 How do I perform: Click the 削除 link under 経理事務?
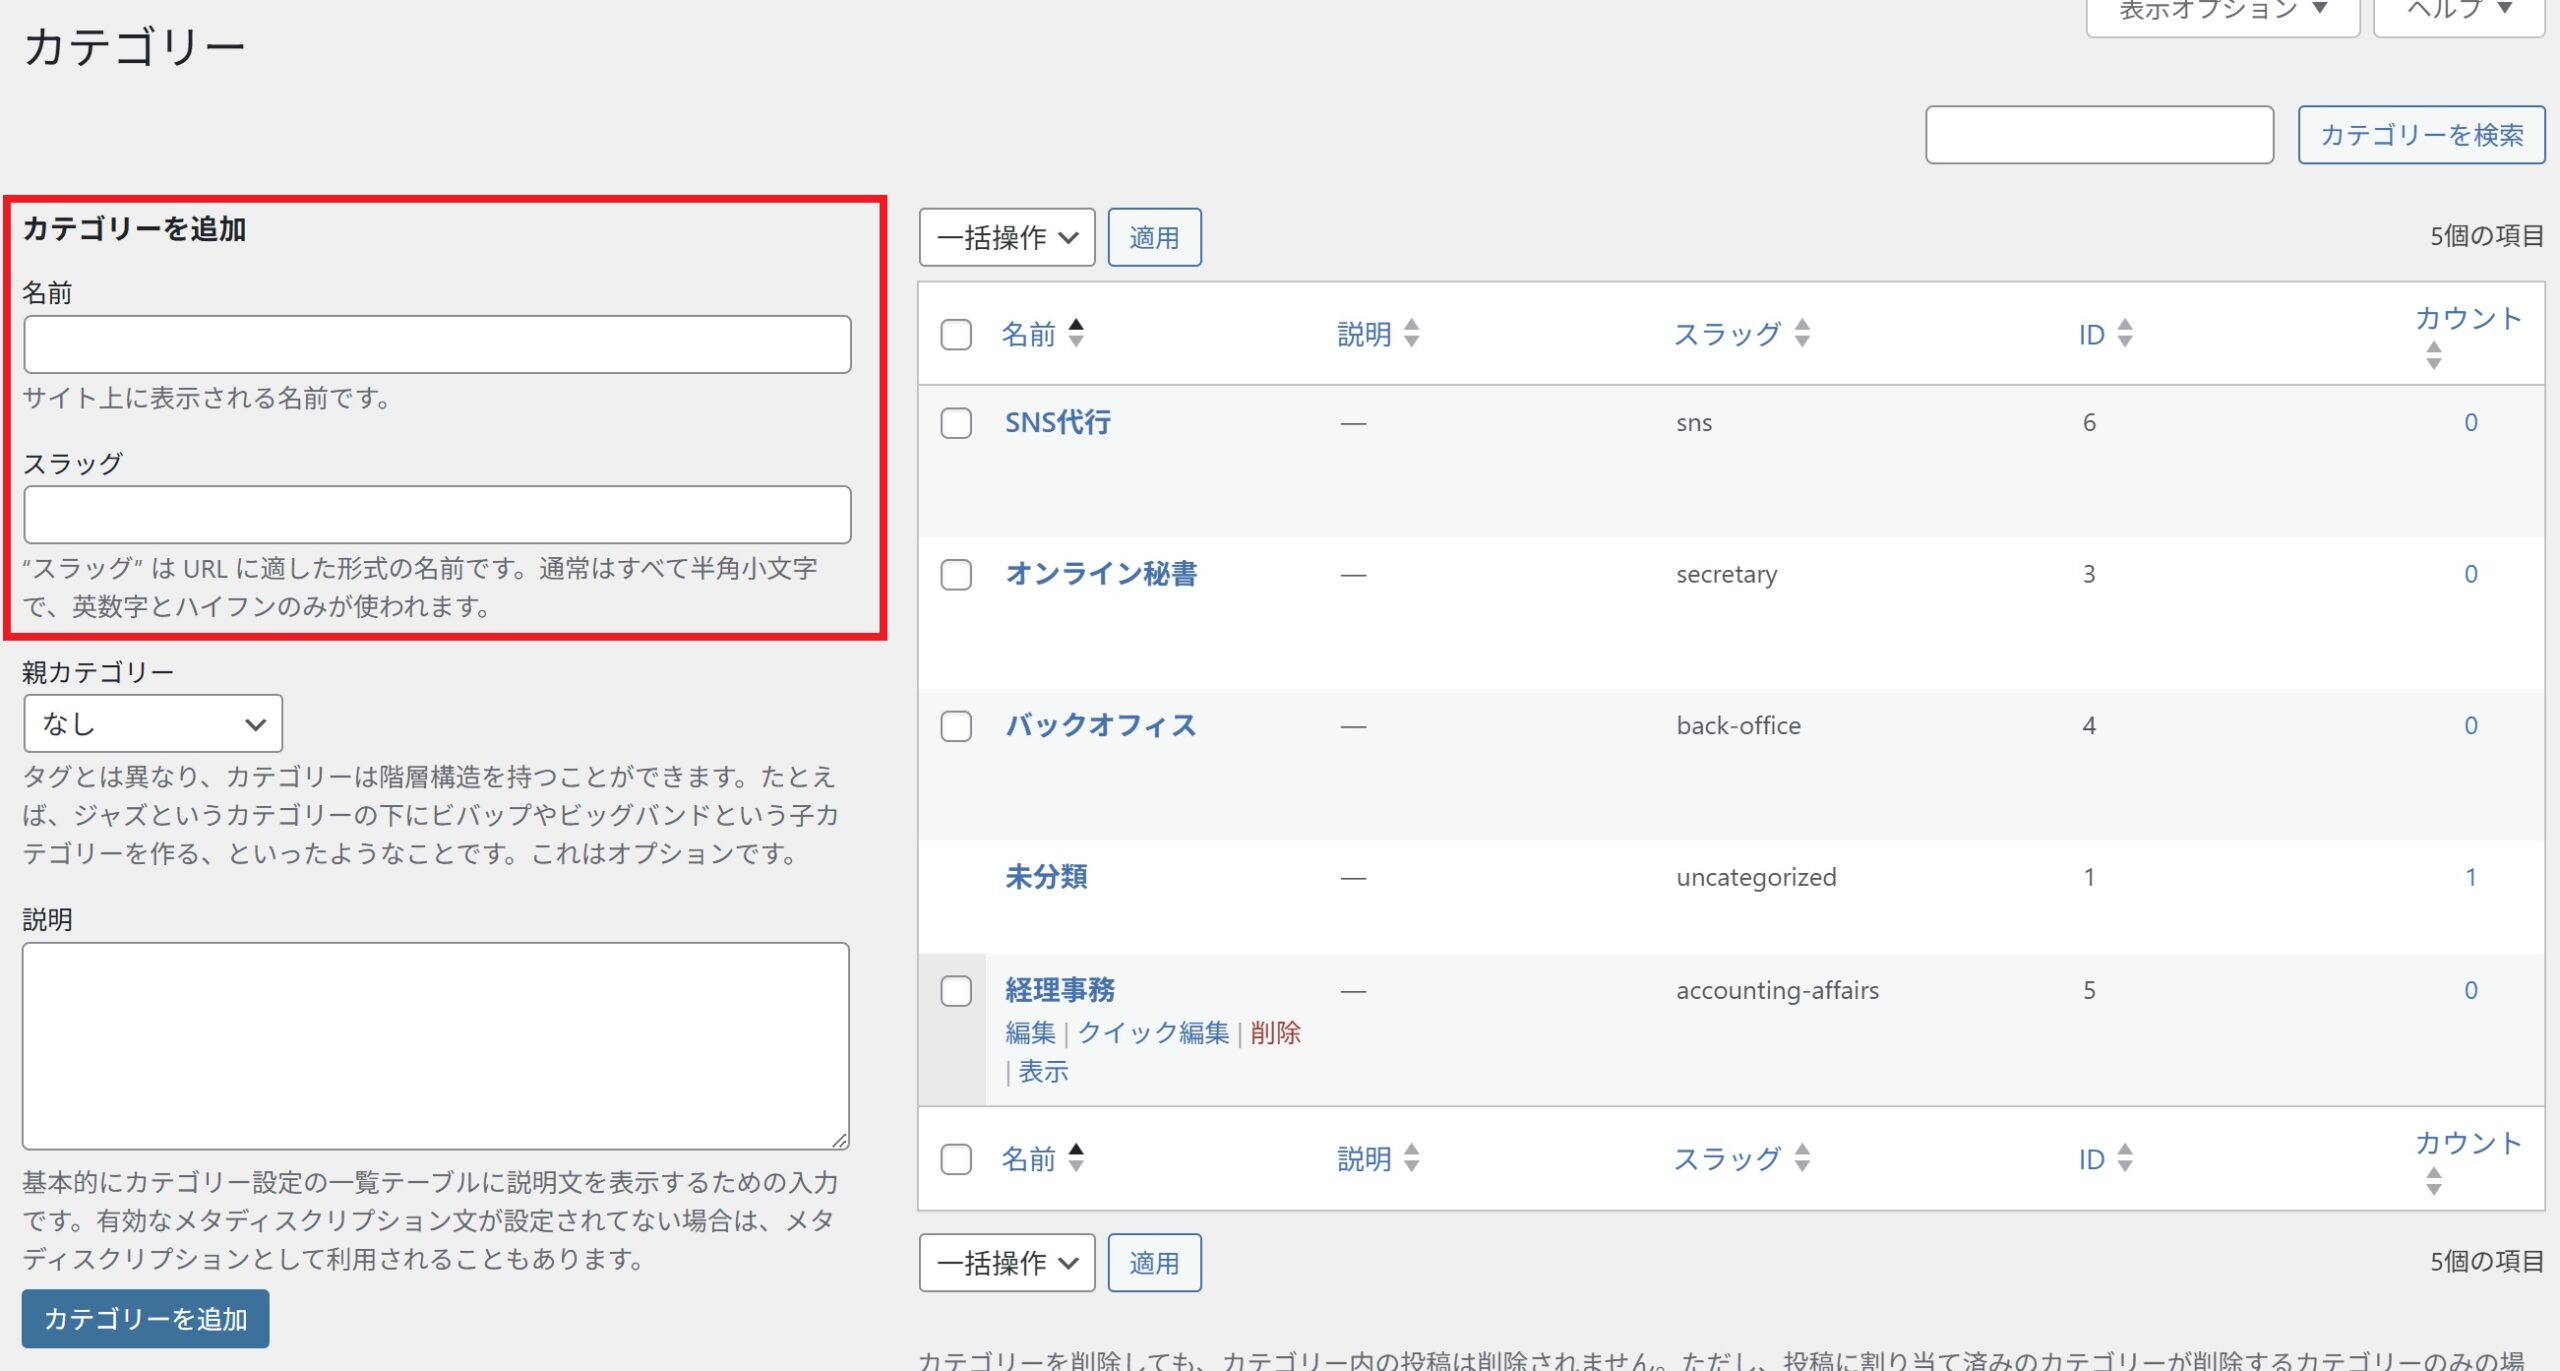point(1275,1033)
